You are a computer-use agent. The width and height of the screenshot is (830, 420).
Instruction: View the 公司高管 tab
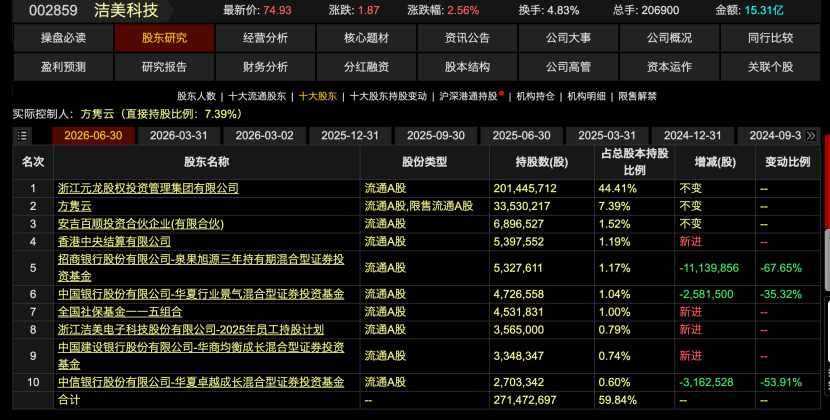pos(569,67)
